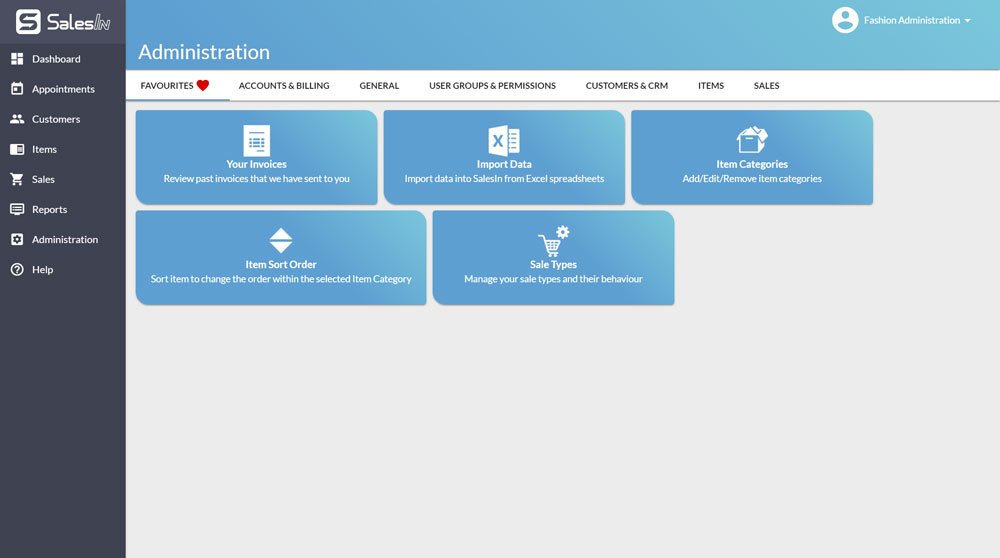1000x558 pixels.
Task: Switch to the Favourites tab
Action: (x=175, y=85)
